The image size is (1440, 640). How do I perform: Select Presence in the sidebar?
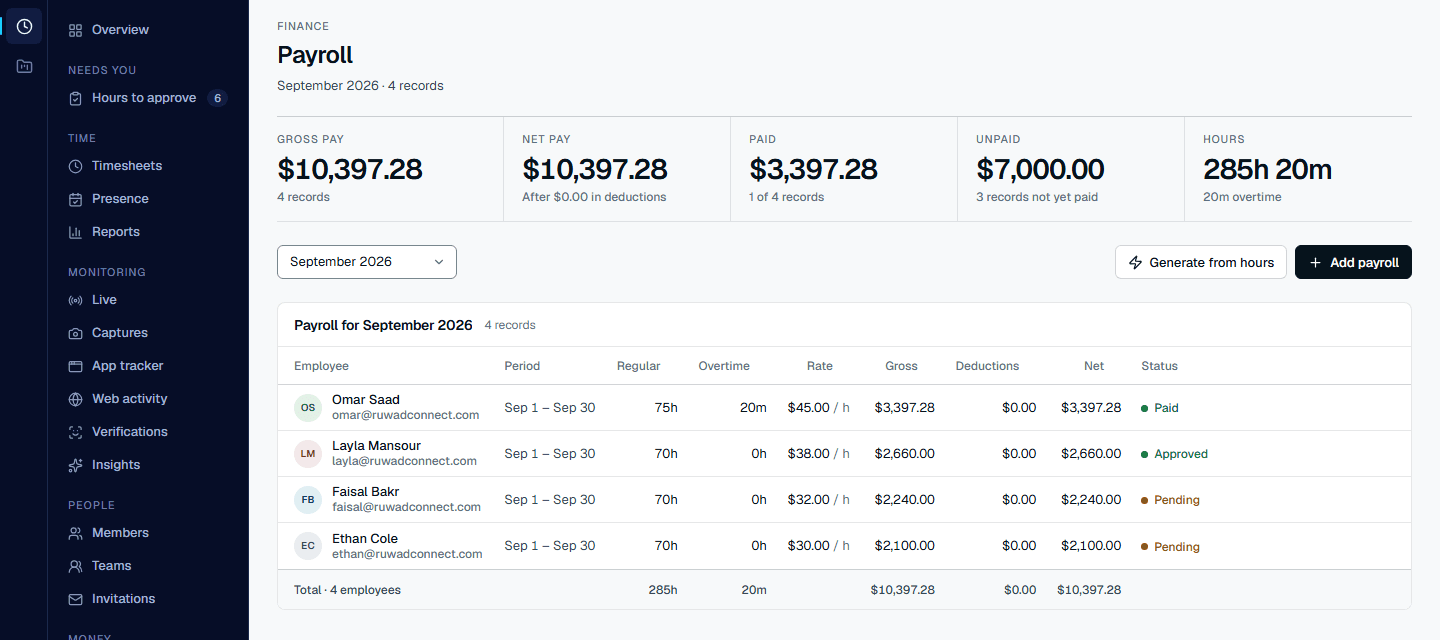click(x=148, y=199)
